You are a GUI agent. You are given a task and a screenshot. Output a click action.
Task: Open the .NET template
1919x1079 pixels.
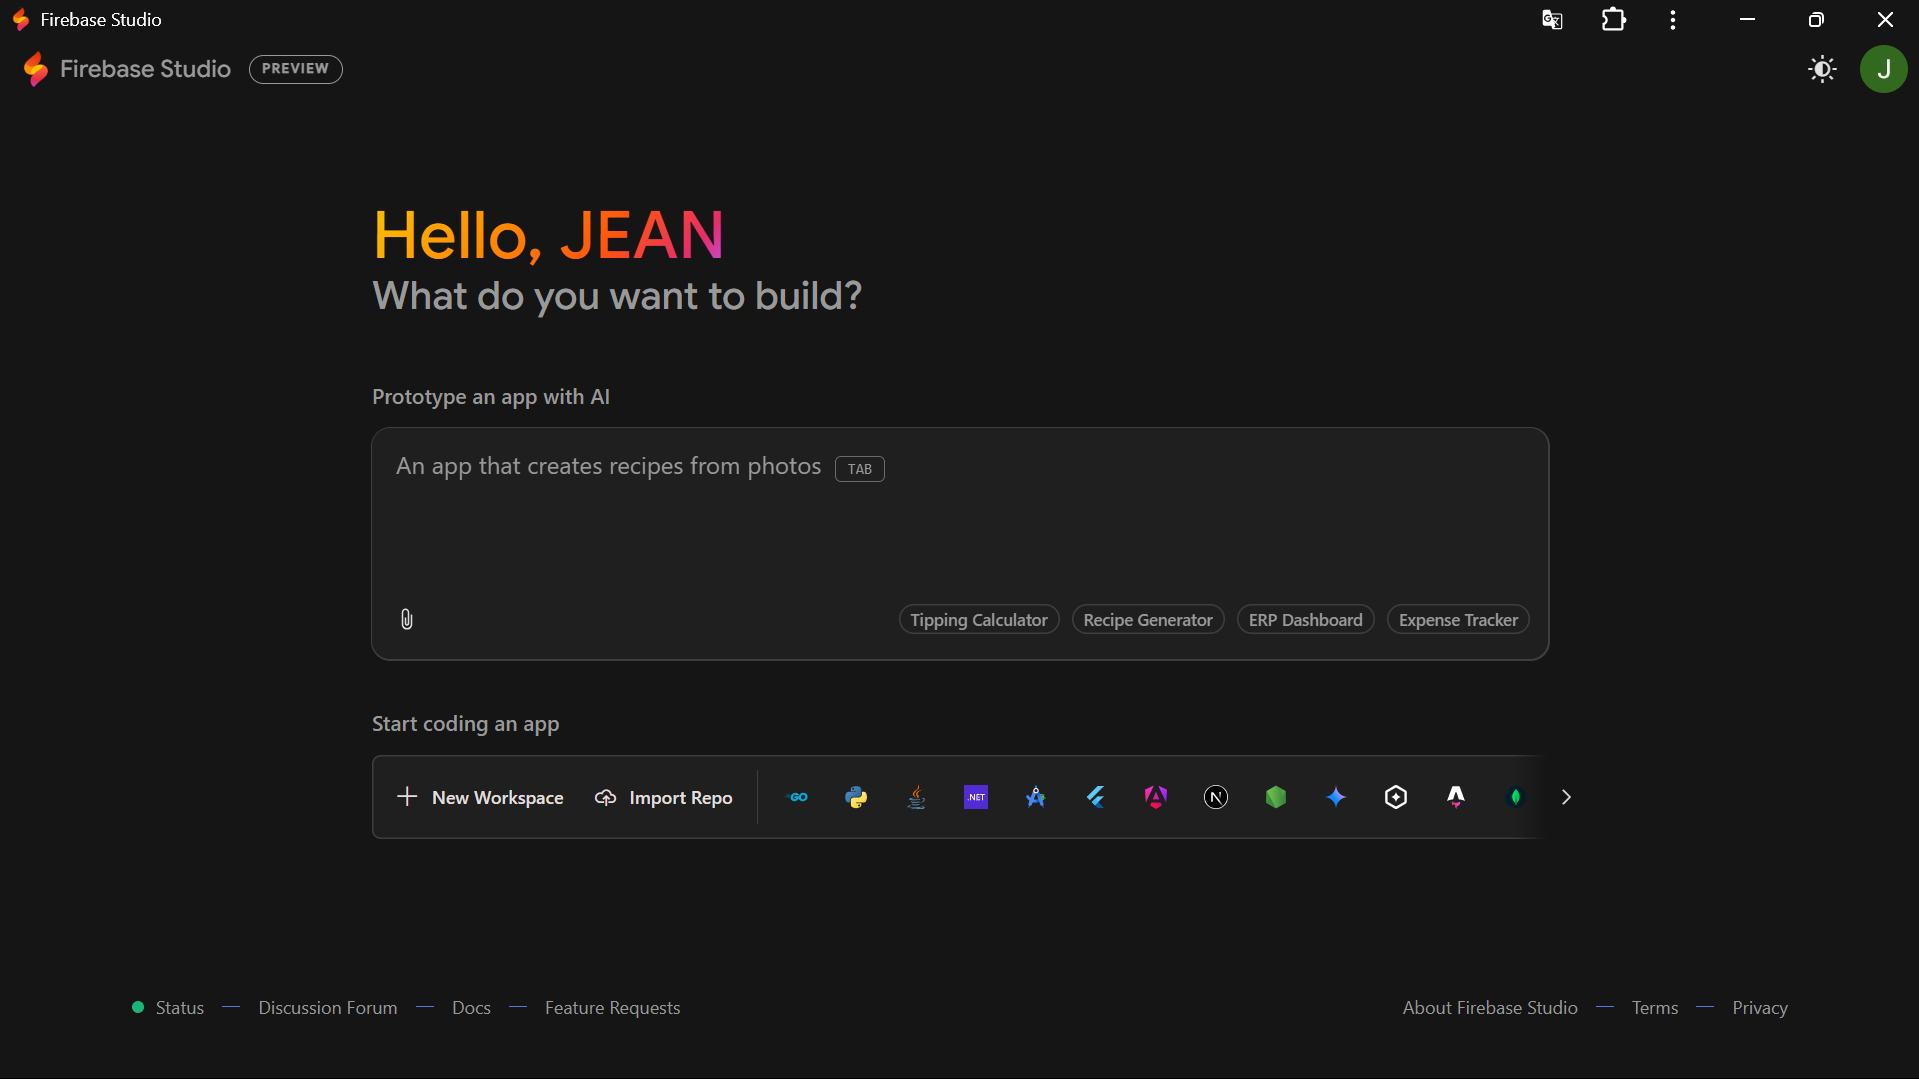976,797
